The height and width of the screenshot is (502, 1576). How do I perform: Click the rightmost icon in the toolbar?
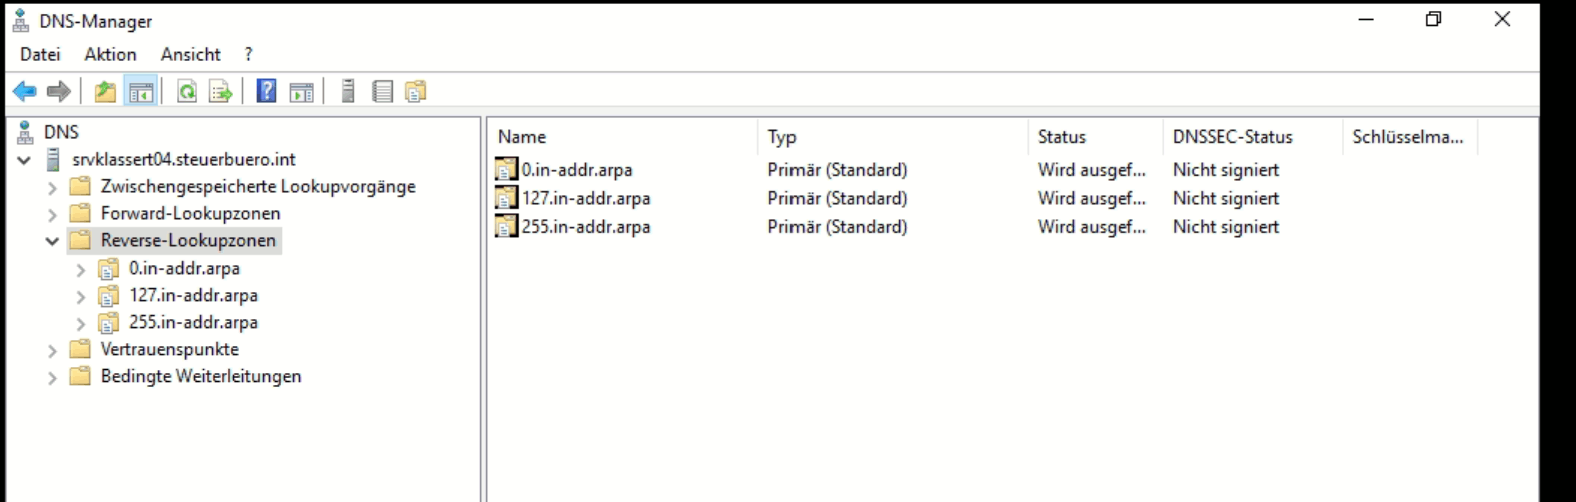415,92
